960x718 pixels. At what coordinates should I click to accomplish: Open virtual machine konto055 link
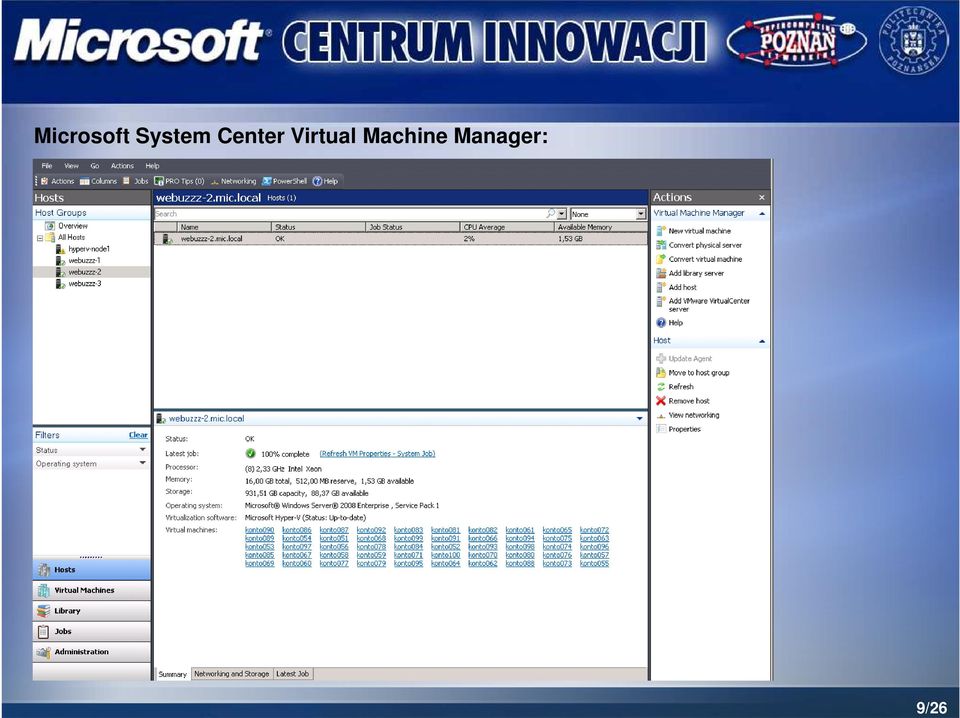594,563
